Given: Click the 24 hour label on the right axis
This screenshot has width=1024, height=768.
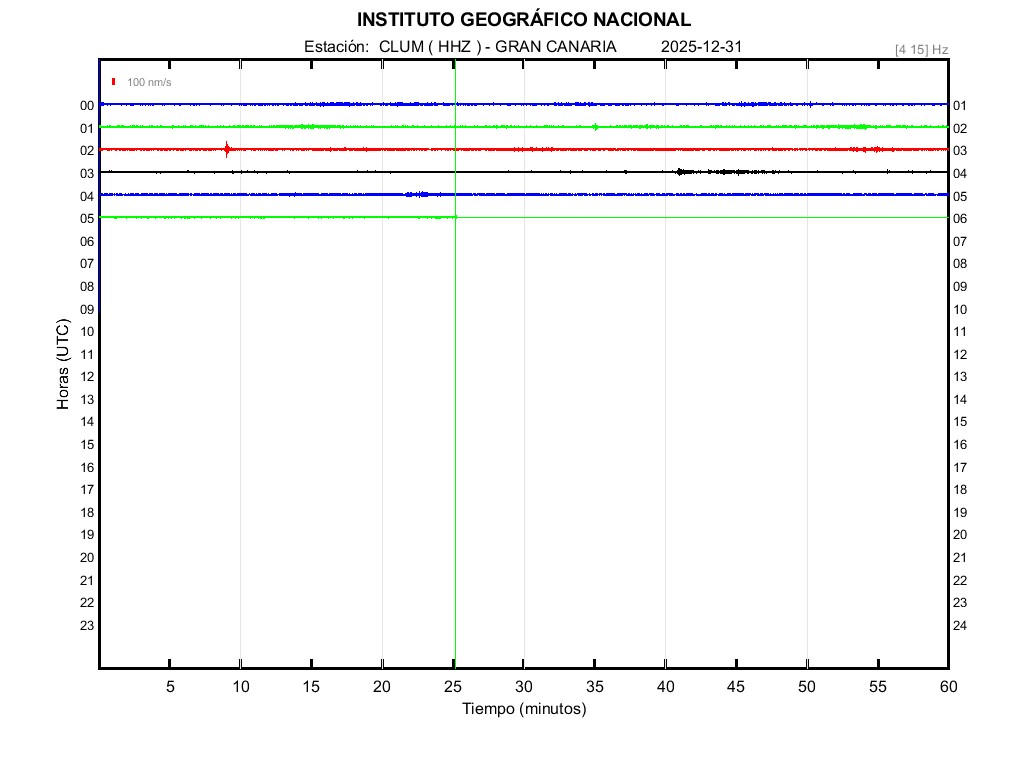Looking at the screenshot, I should (960, 626).
